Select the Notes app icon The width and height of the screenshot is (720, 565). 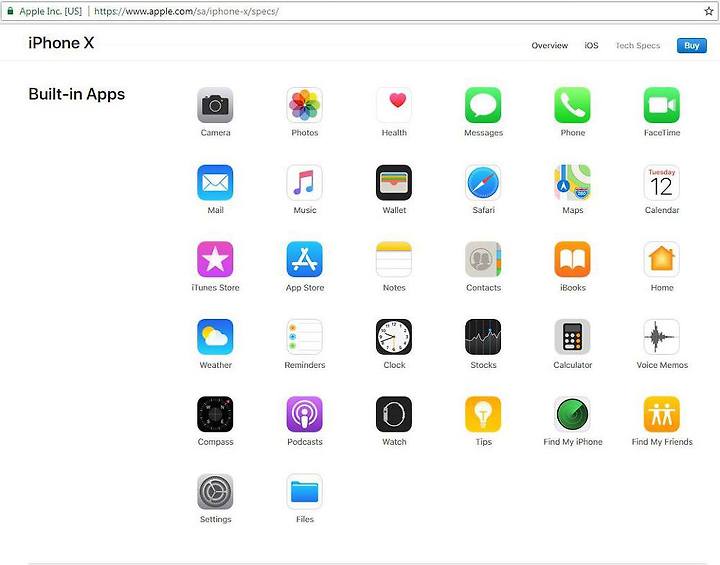[394, 260]
